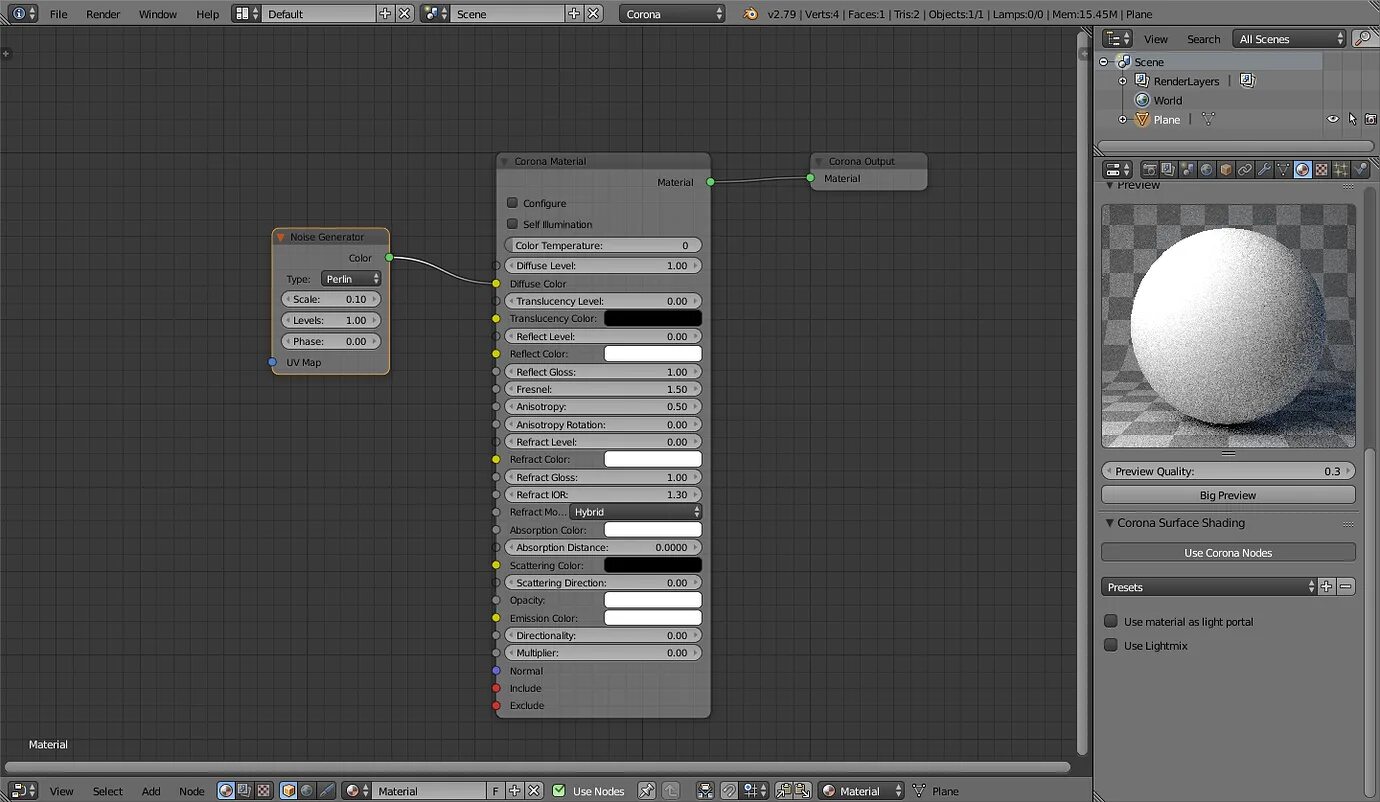
Task: Toggle fake user F button
Action: (496, 791)
